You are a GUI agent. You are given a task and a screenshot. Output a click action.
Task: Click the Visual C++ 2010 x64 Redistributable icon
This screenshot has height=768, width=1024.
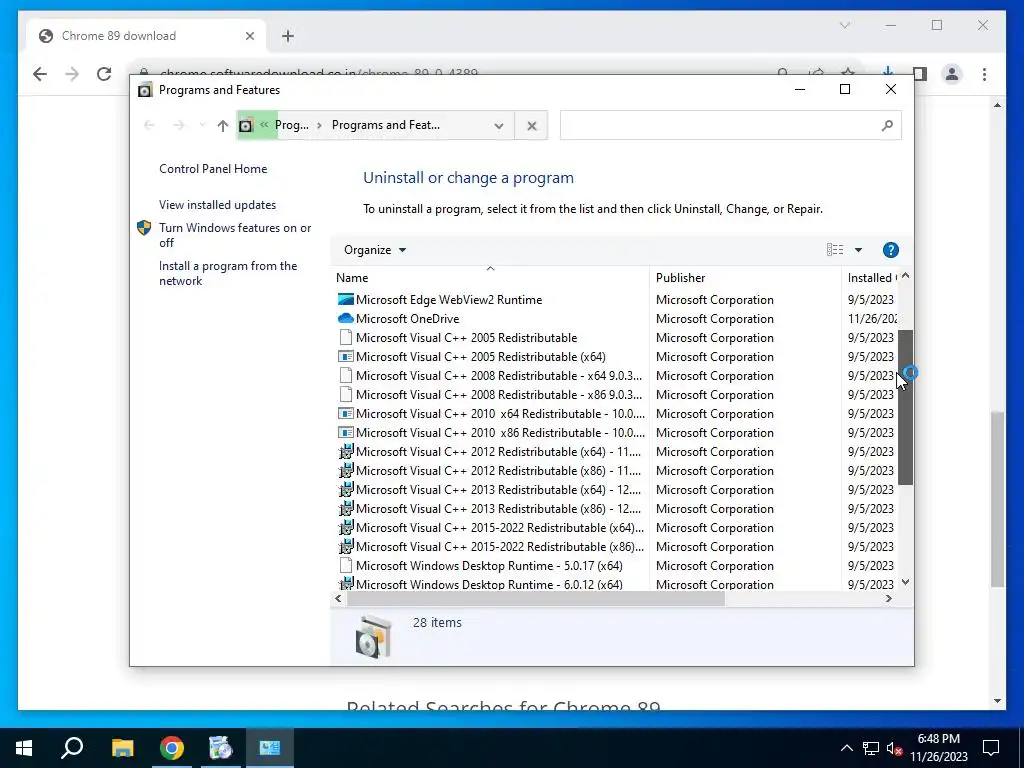[345, 413]
